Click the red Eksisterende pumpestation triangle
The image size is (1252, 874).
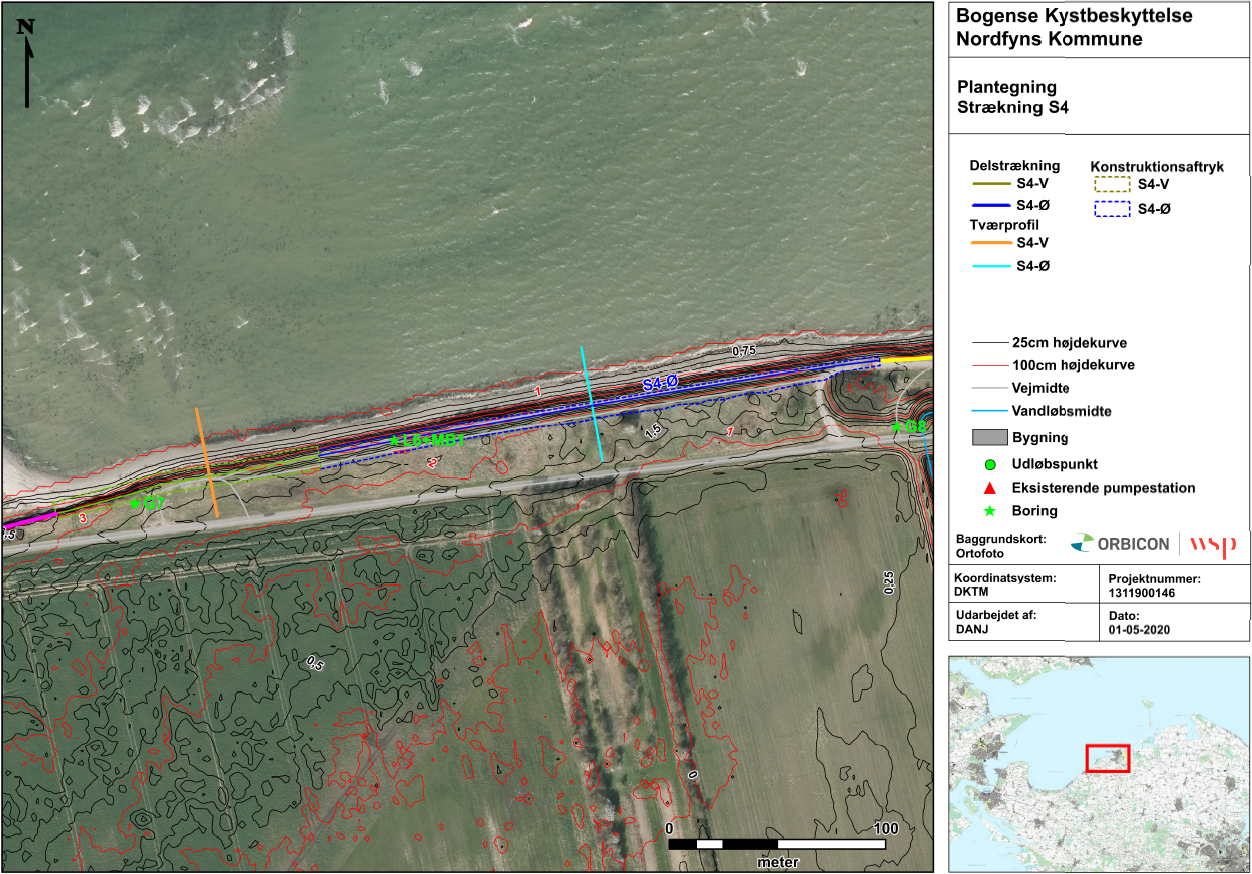(x=990, y=488)
